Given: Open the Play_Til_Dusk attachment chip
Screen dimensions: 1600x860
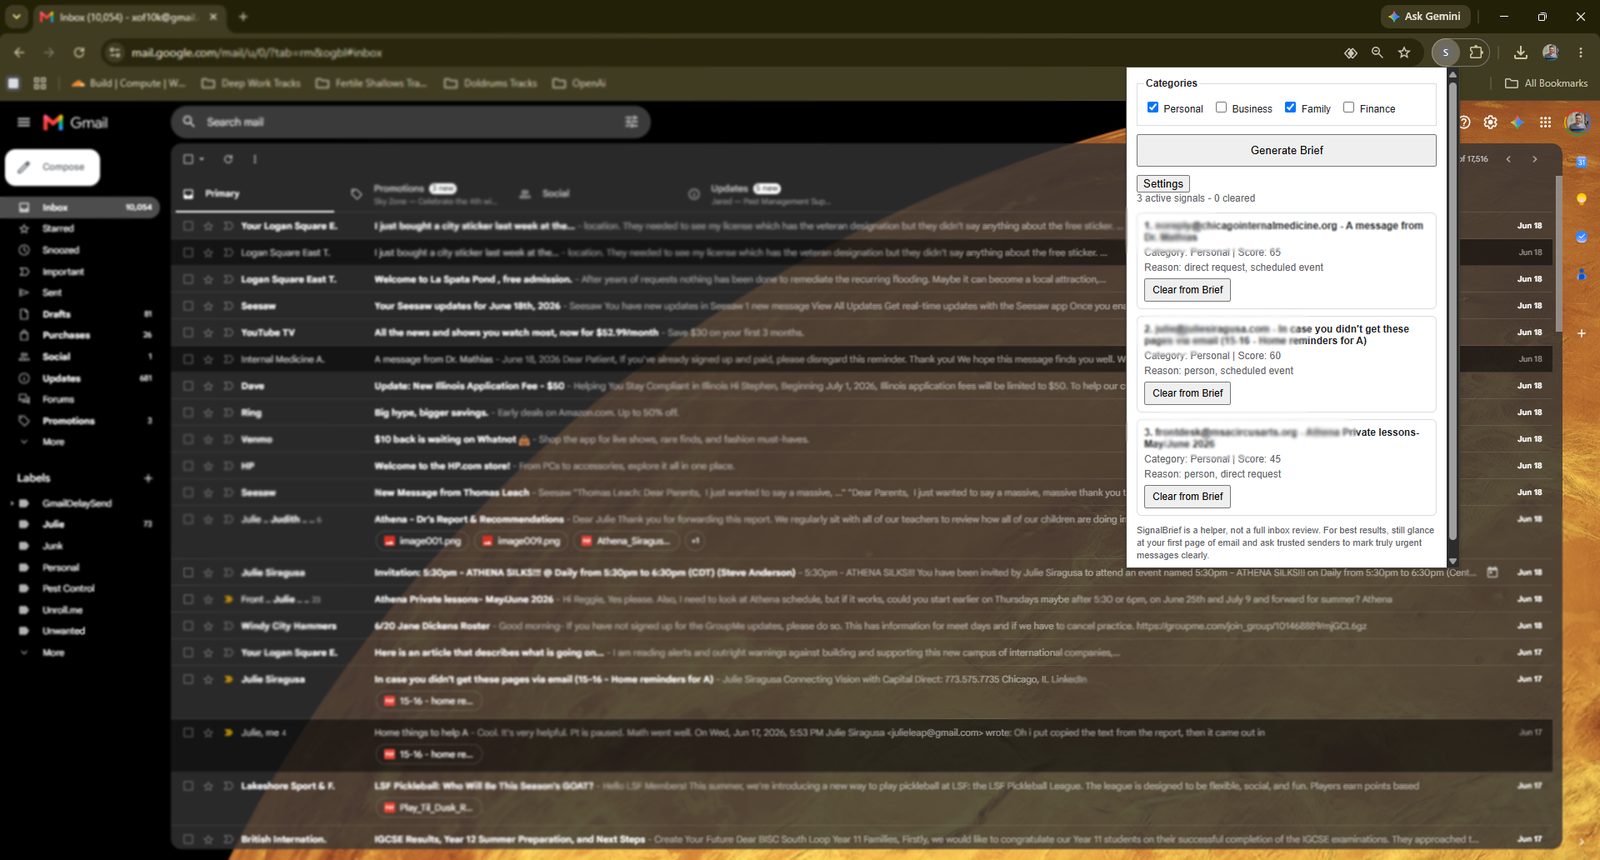Looking at the screenshot, I should click(426, 807).
